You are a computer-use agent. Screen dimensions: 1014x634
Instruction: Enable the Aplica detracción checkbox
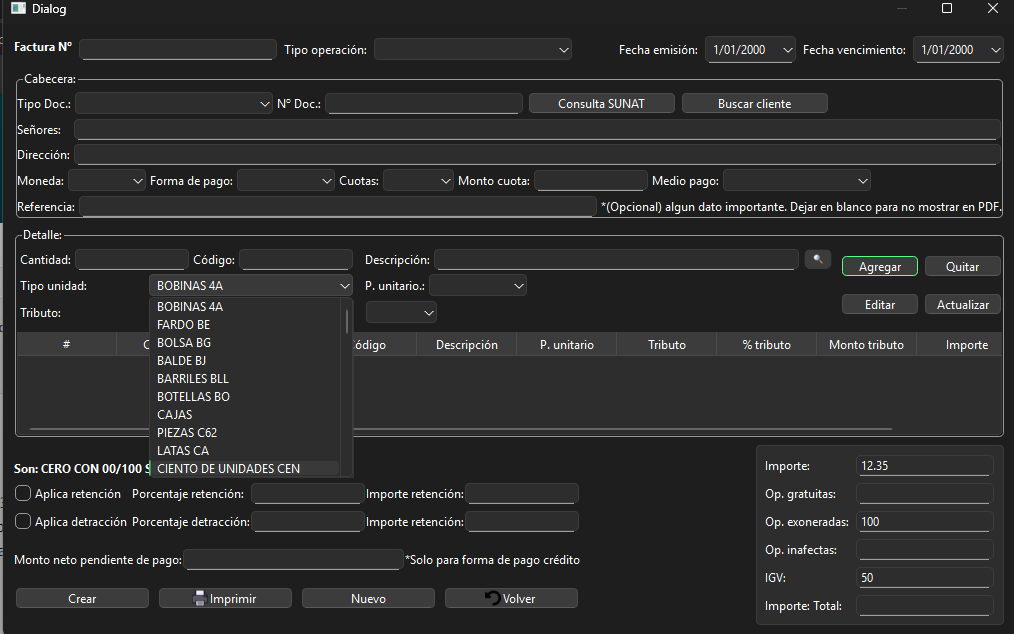[23, 521]
